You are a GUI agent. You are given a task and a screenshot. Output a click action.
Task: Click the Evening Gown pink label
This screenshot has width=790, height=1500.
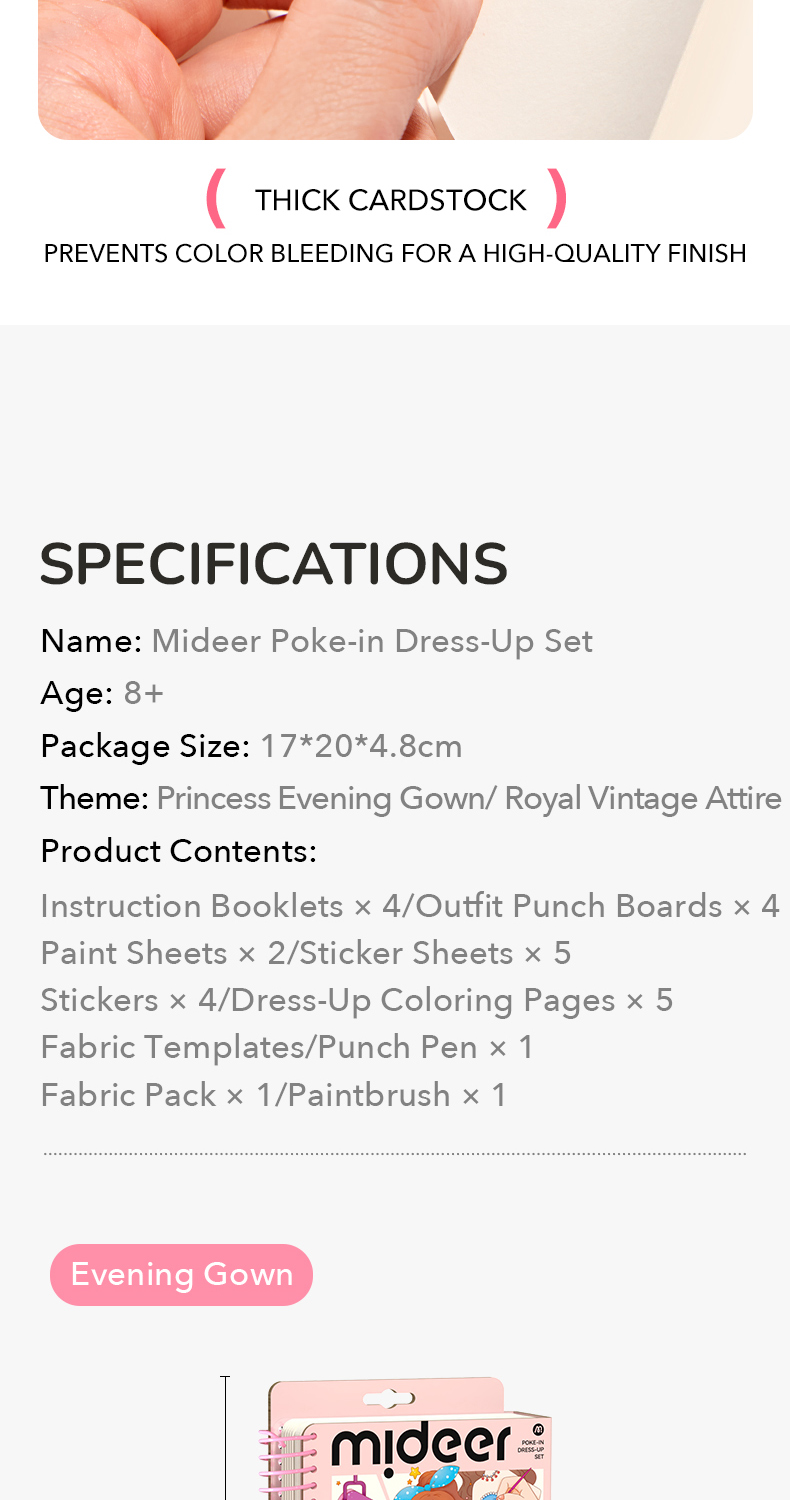pos(181,1274)
